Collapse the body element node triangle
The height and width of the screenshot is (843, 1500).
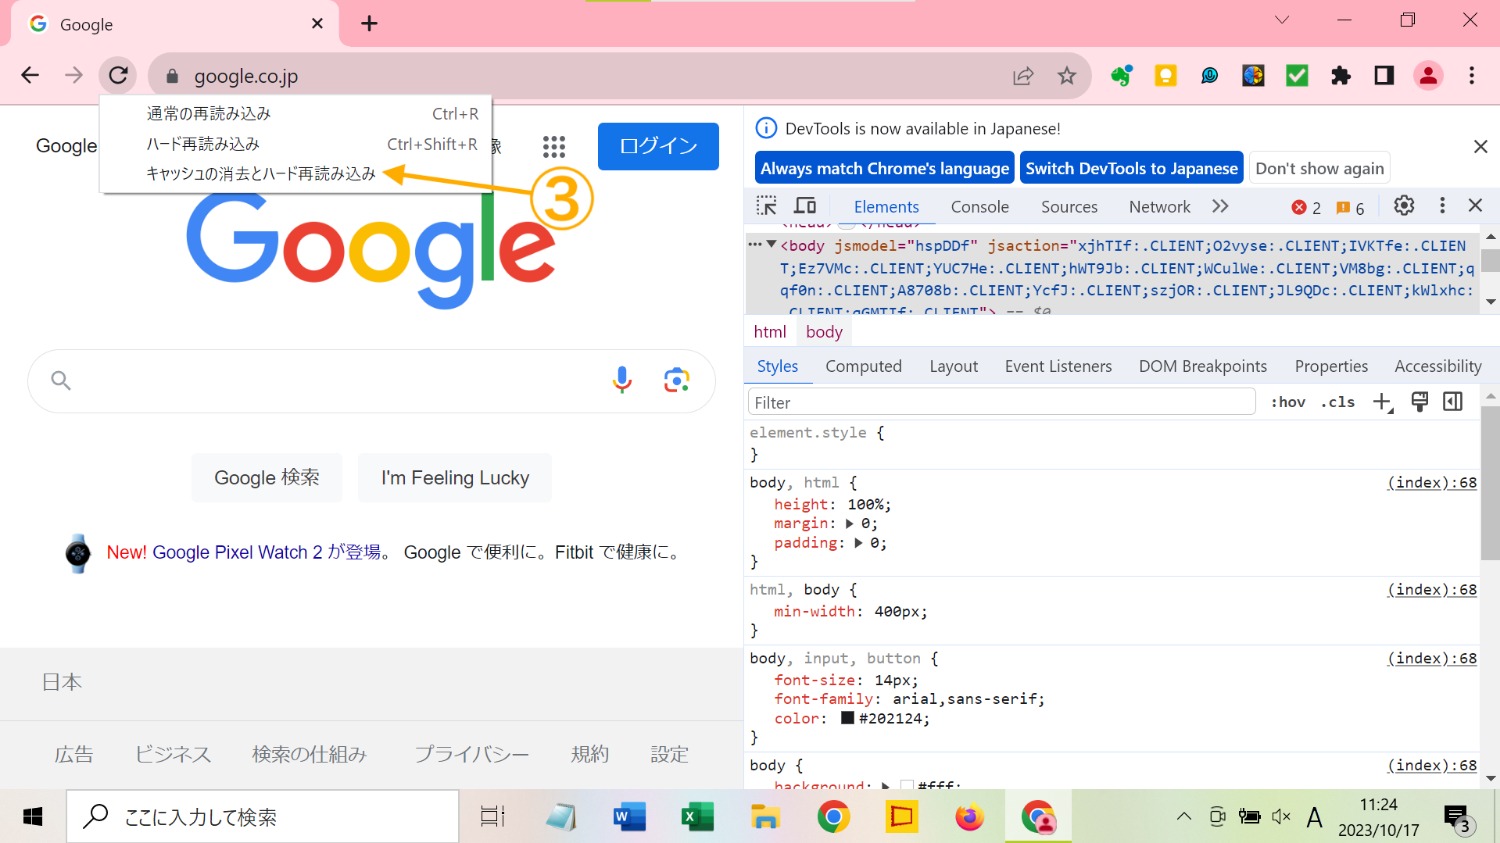[771, 244]
